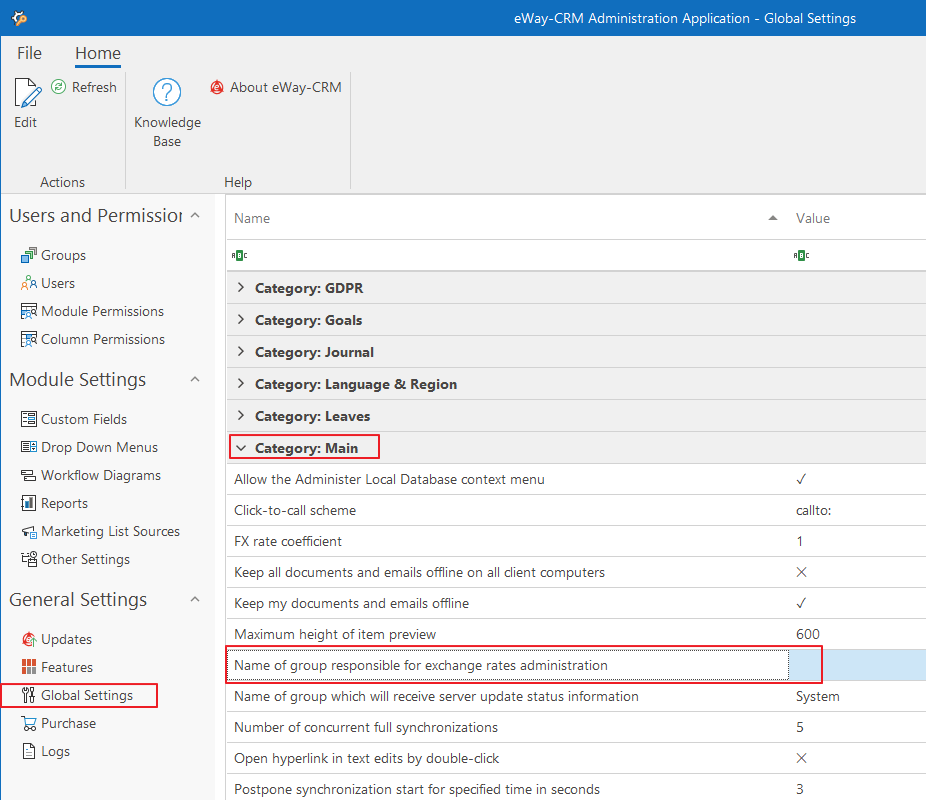
Task: Open Module Permissions in sidebar
Action: coord(101,311)
